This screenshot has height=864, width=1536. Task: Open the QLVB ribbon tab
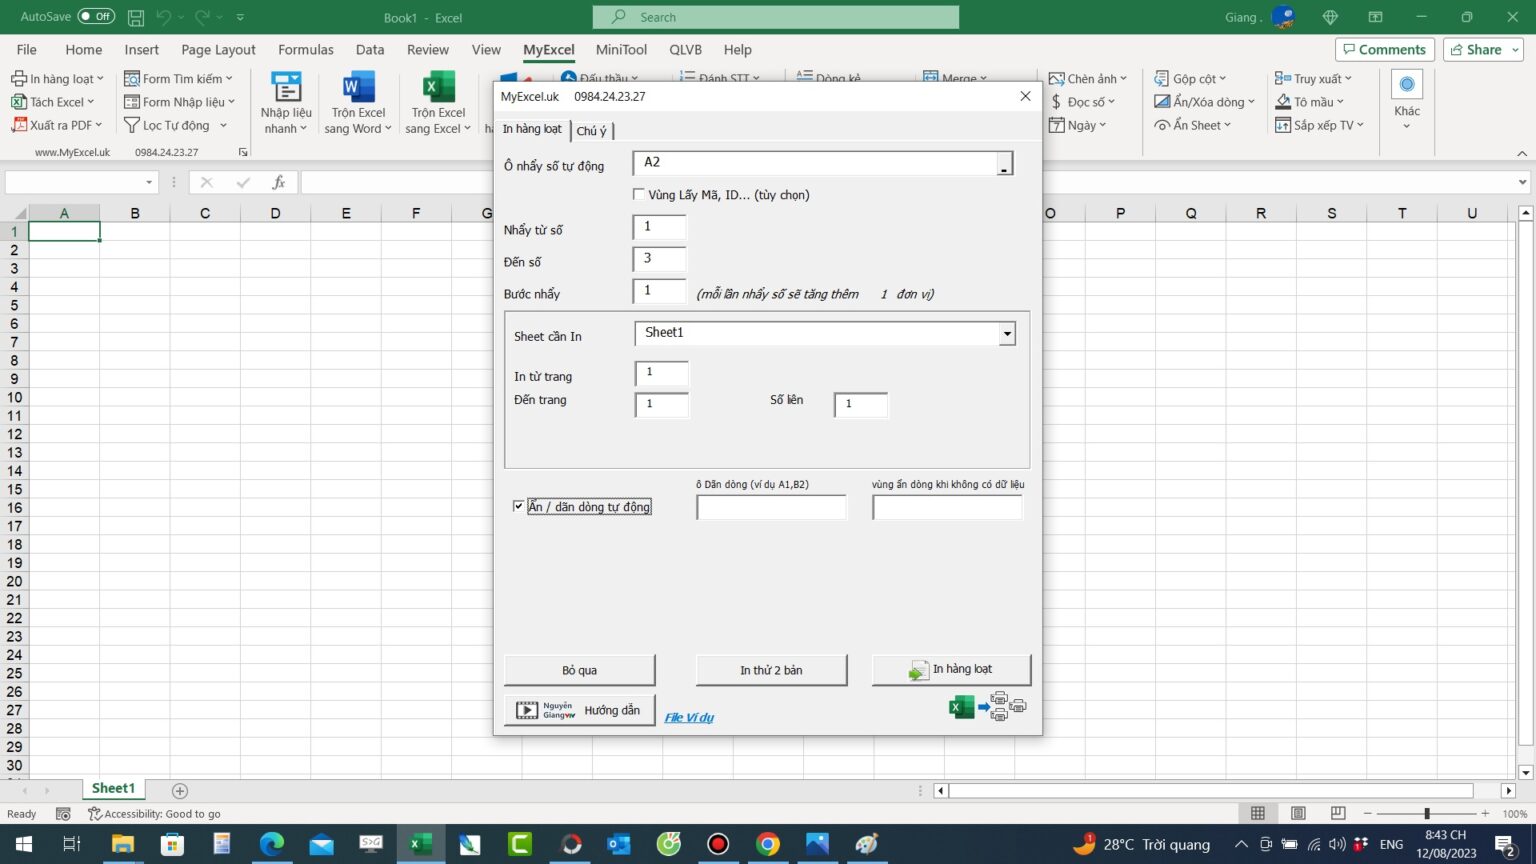(685, 49)
